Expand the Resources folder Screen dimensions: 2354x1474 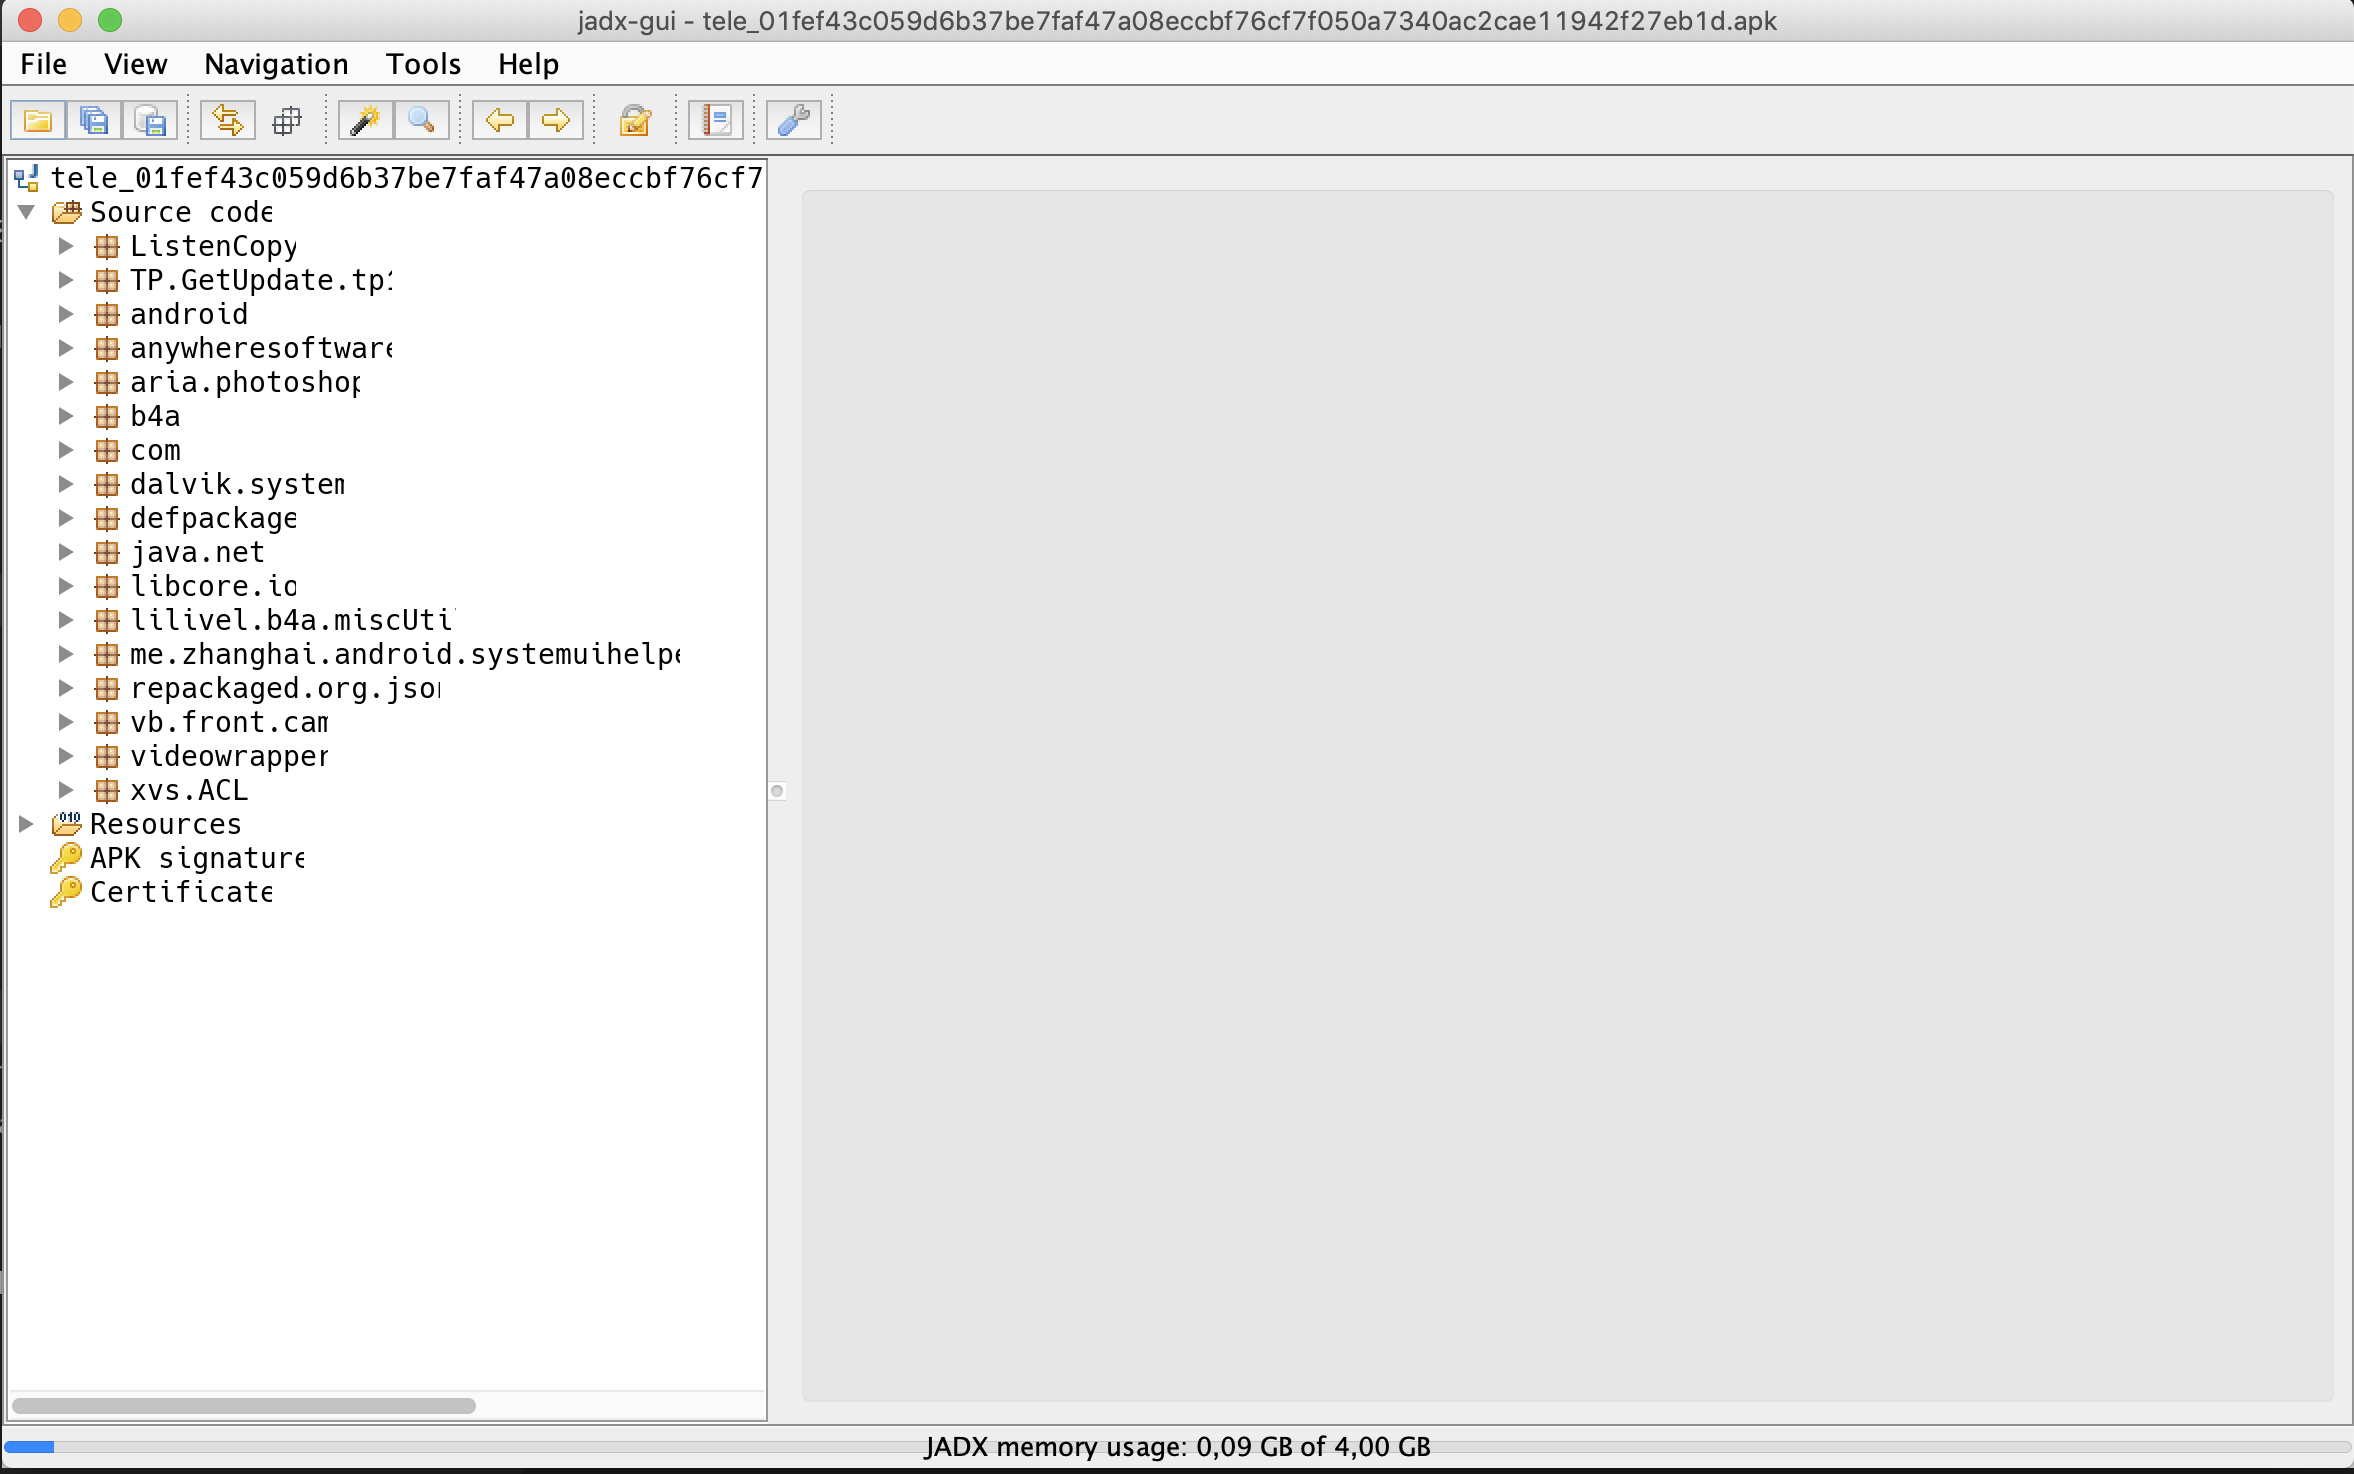[x=27, y=824]
